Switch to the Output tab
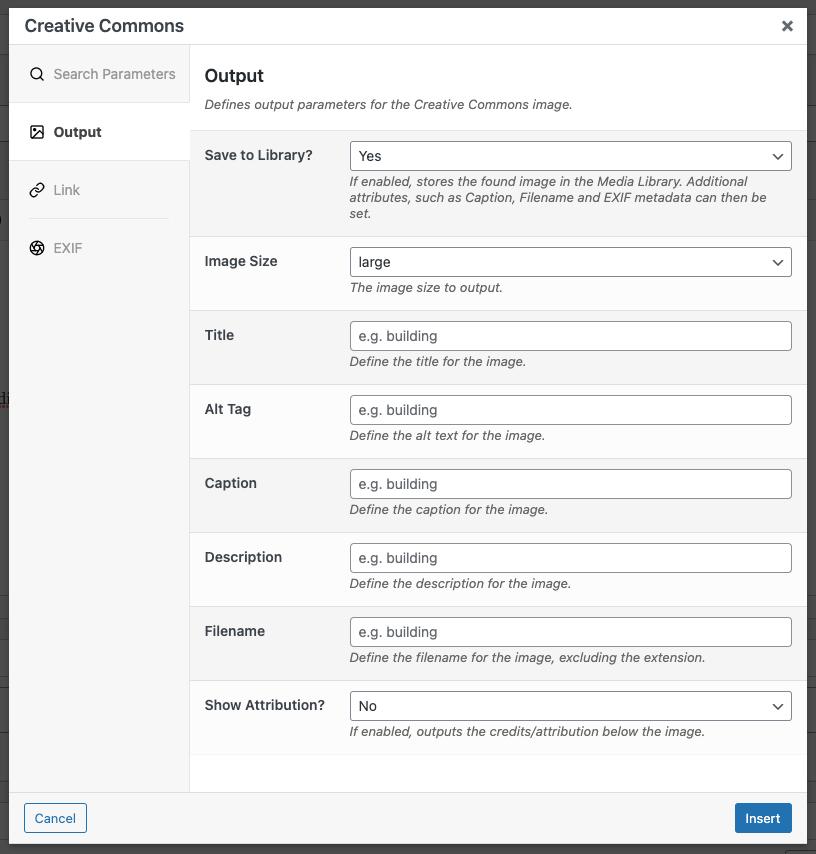 tap(99, 132)
